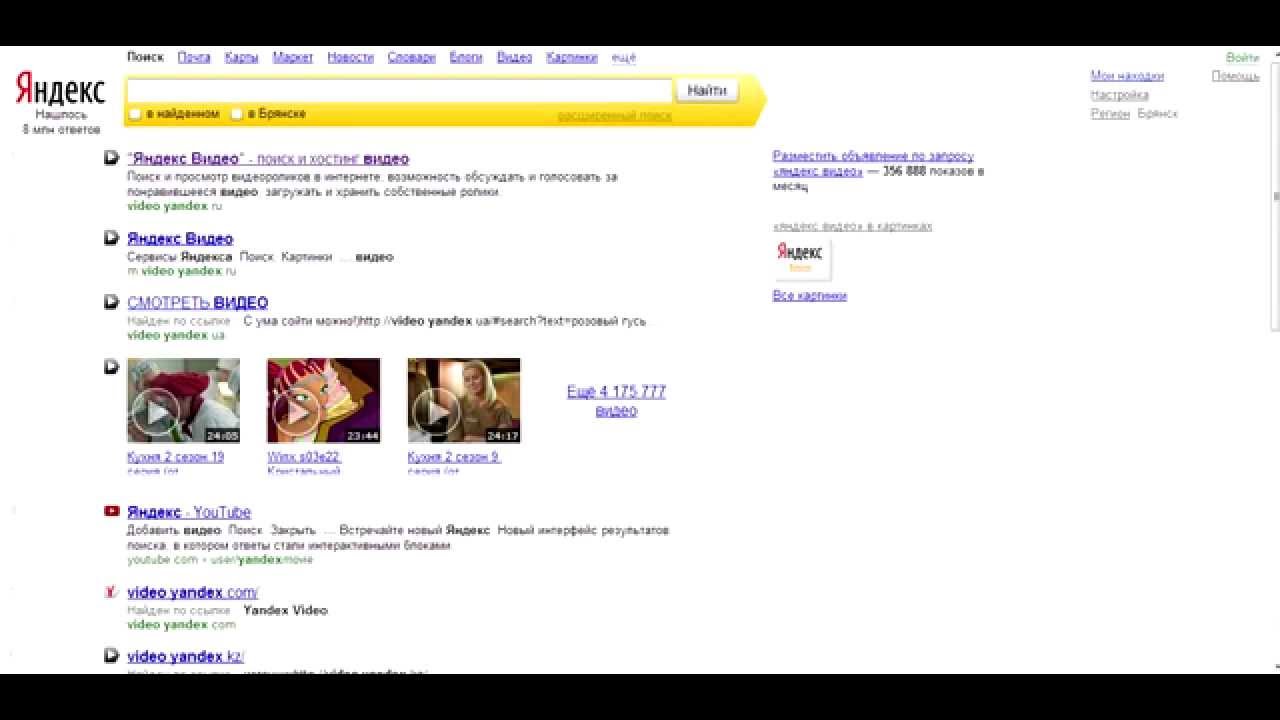The width and height of the screenshot is (1280, 720).
Task: Open the Словари tab
Action: tap(411, 58)
